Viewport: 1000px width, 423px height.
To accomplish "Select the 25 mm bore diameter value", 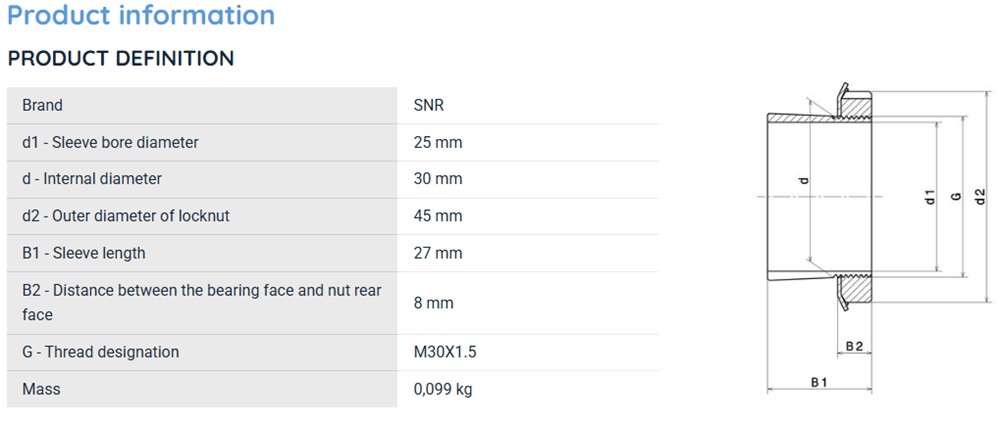I will pos(438,142).
